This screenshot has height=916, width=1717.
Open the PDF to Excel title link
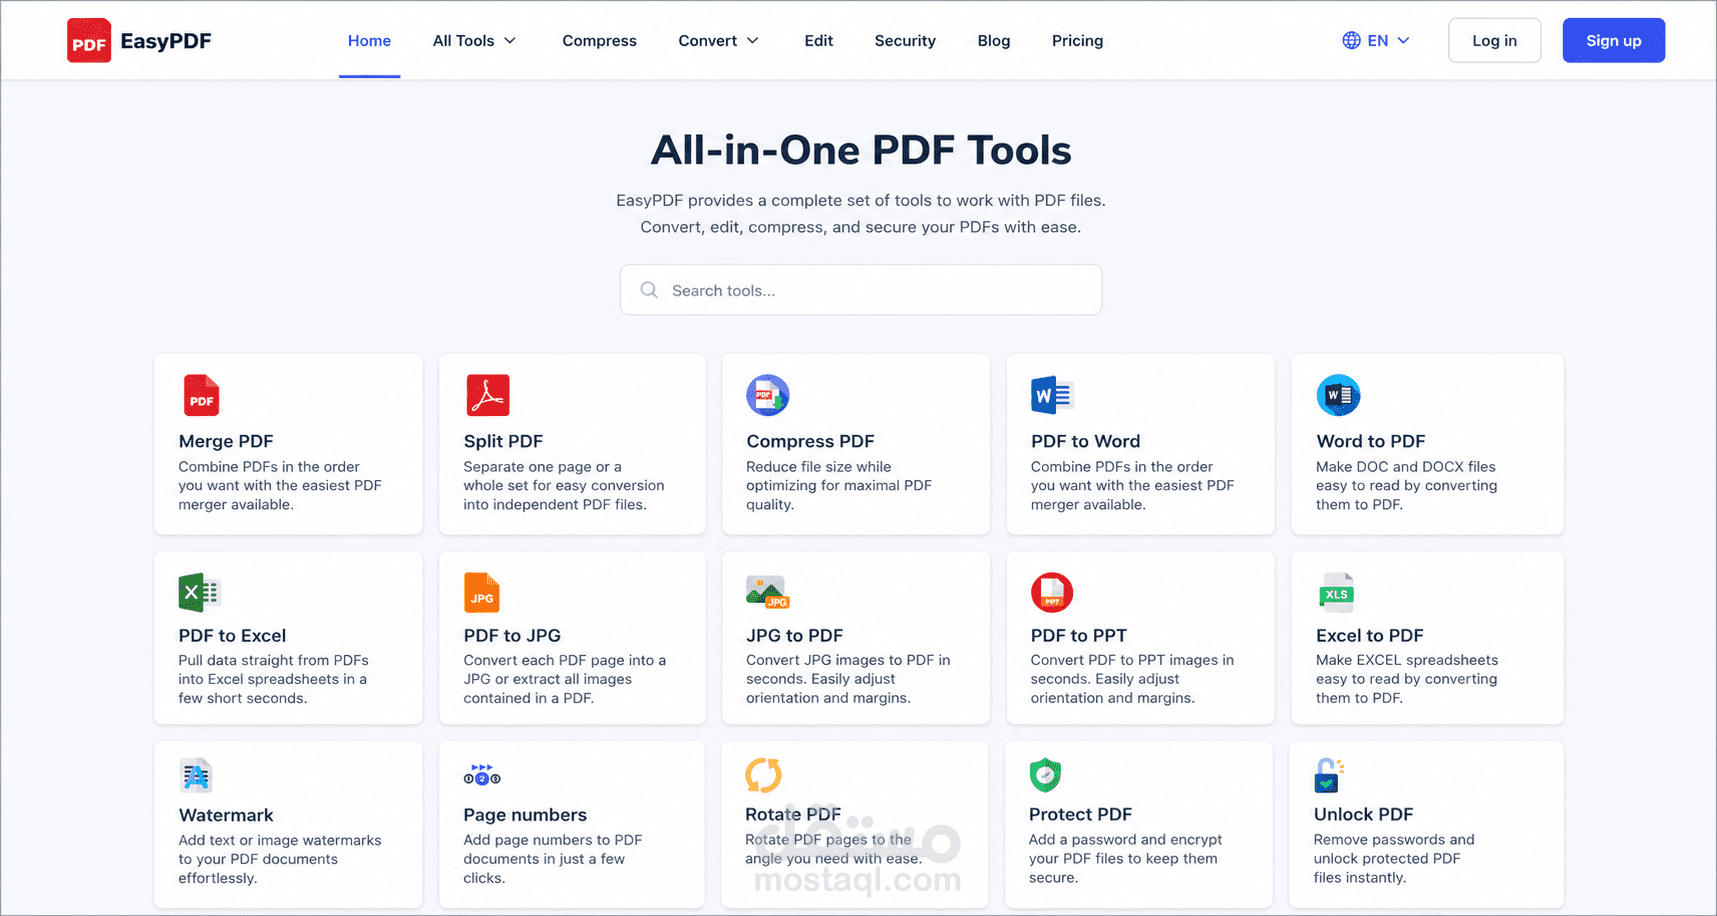[x=232, y=635]
